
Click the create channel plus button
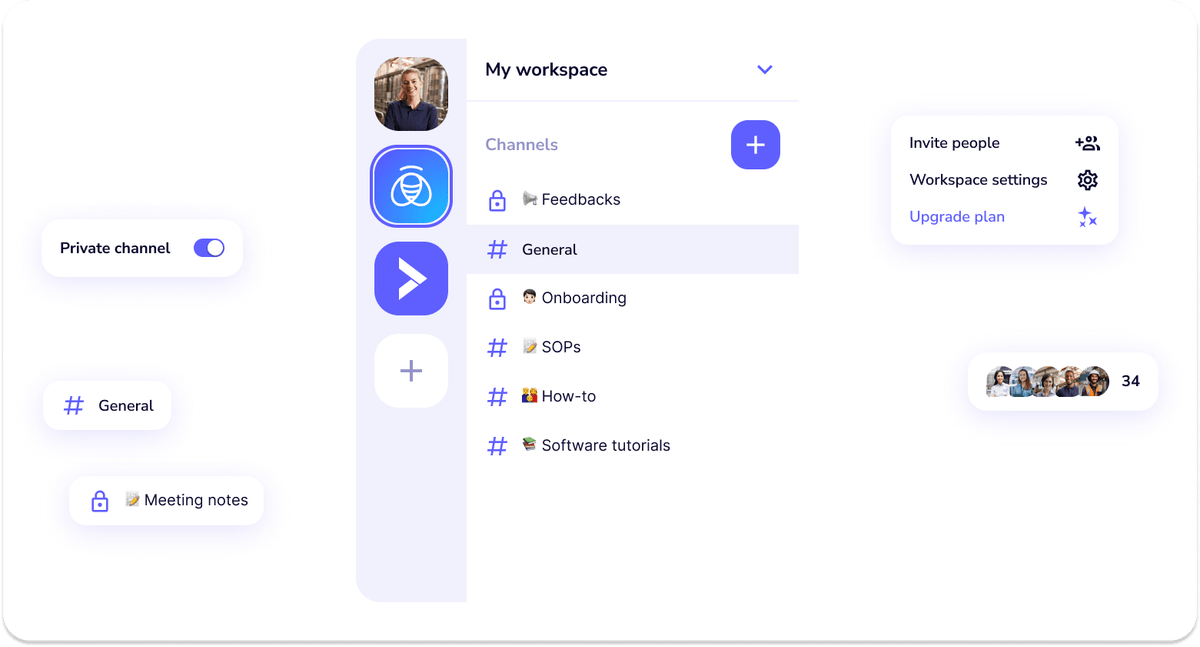coord(755,145)
